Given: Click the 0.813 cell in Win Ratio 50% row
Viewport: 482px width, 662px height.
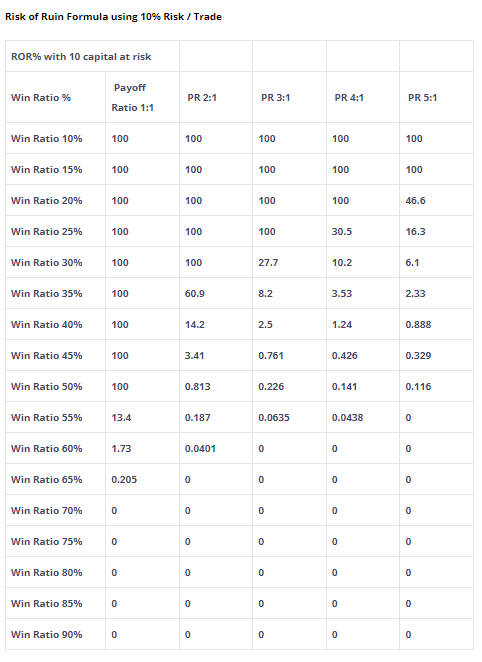Looking at the screenshot, I should [216, 386].
